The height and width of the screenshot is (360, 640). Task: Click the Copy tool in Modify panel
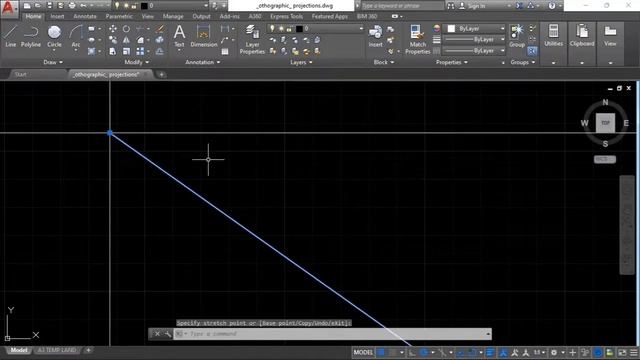(113, 40)
